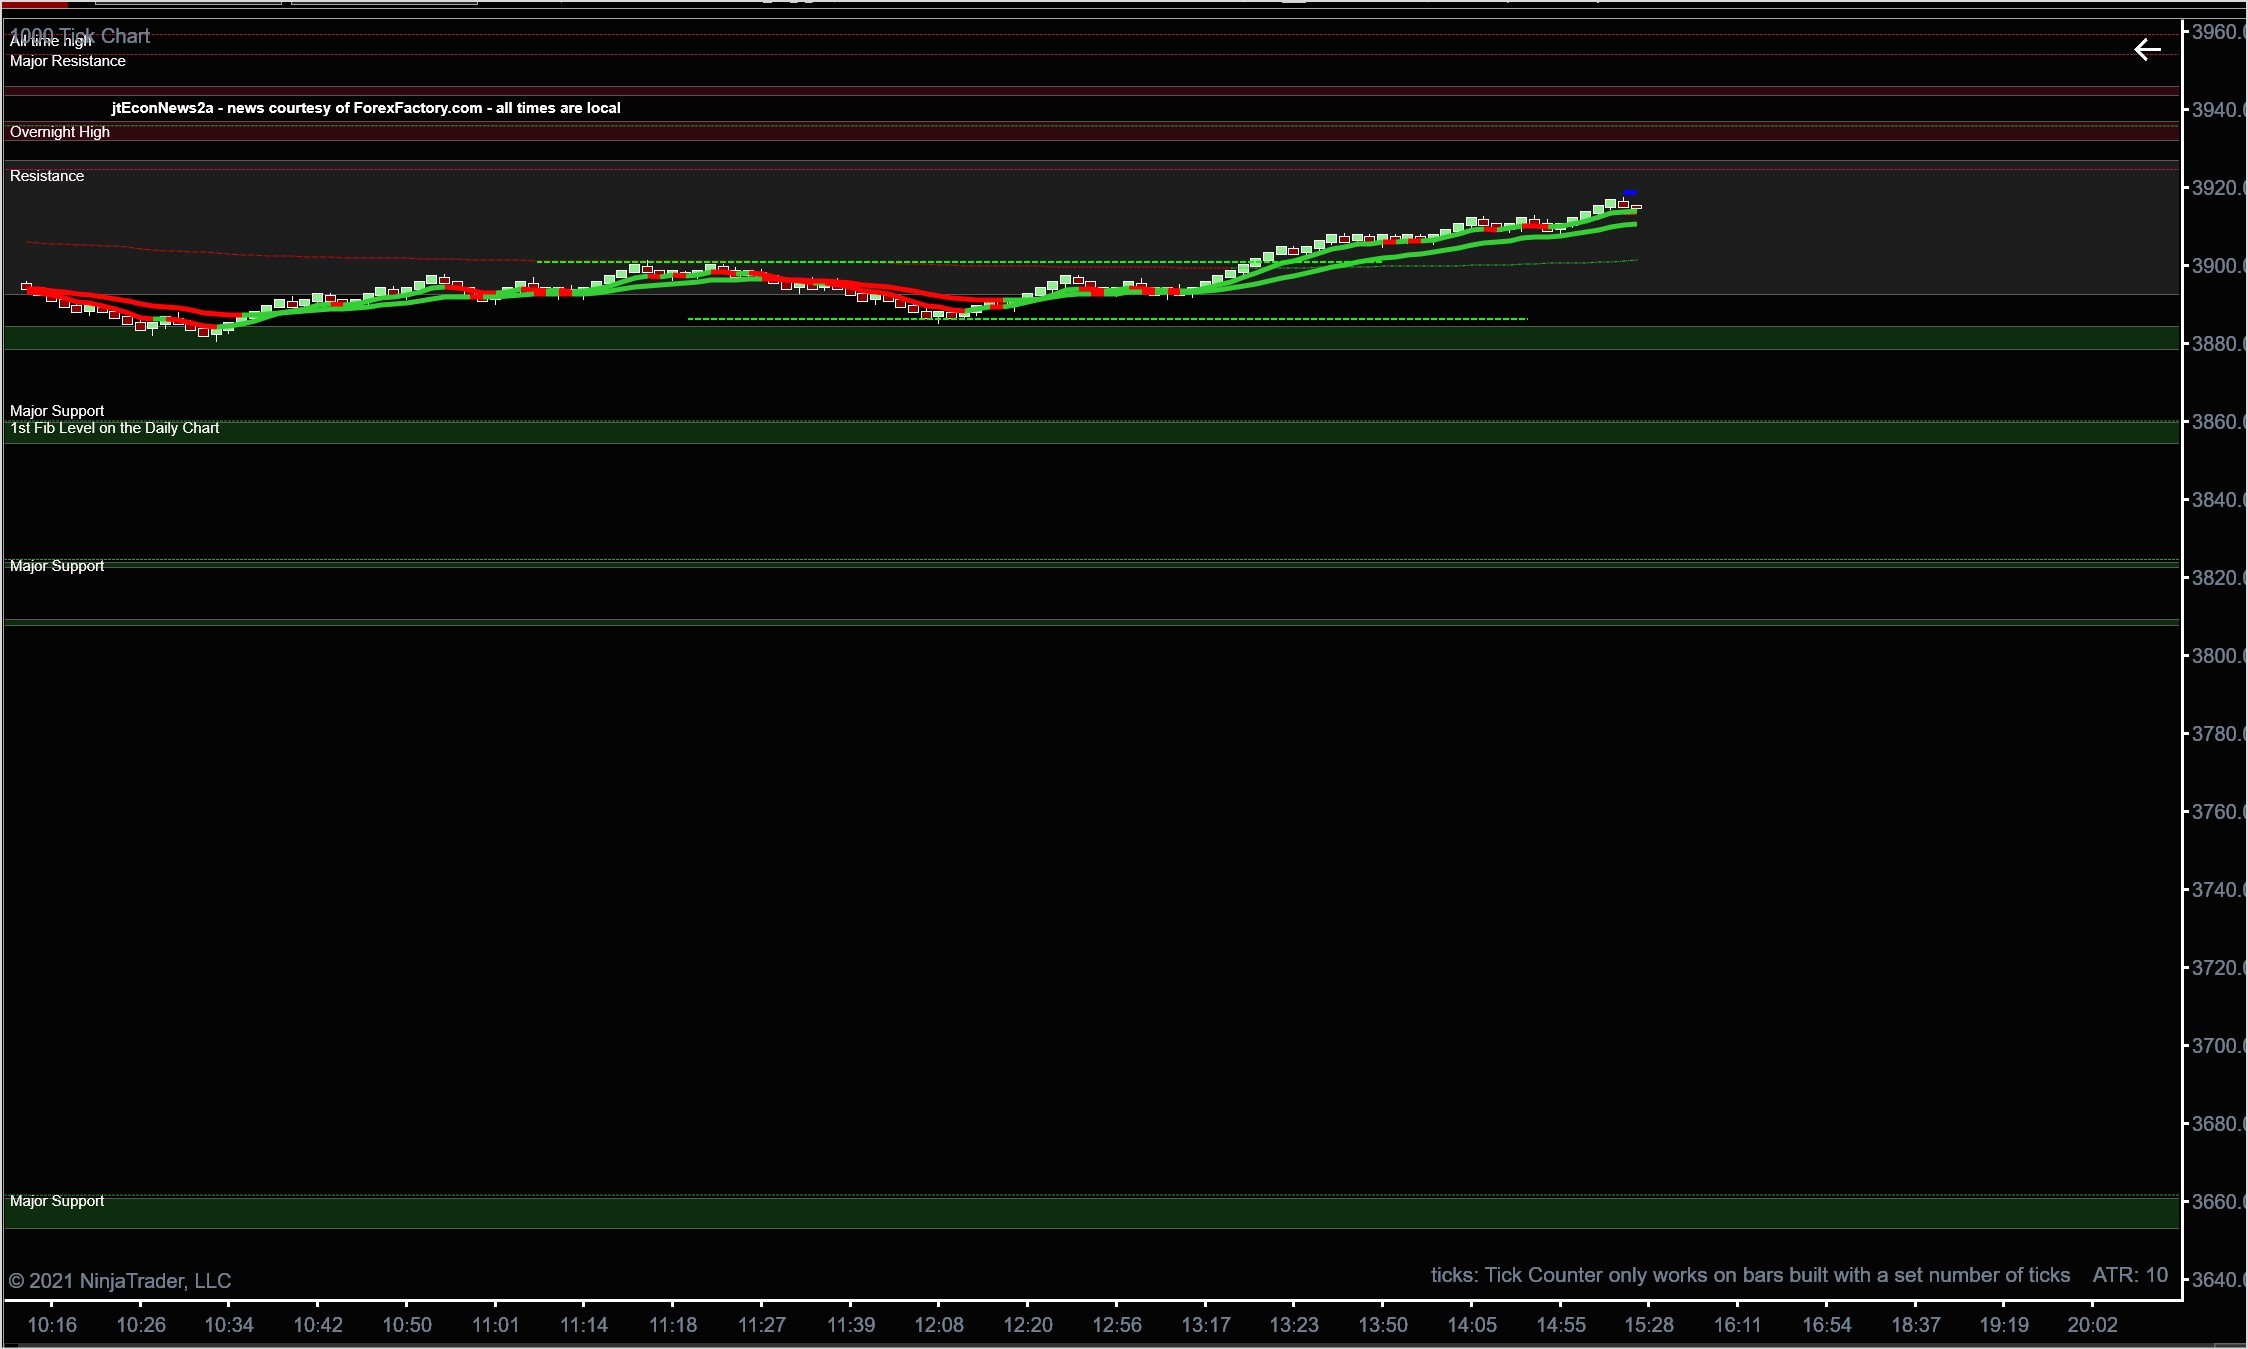Click the 12:08 time axis label
This screenshot has width=2248, height=1349.
click(939, 1325)
